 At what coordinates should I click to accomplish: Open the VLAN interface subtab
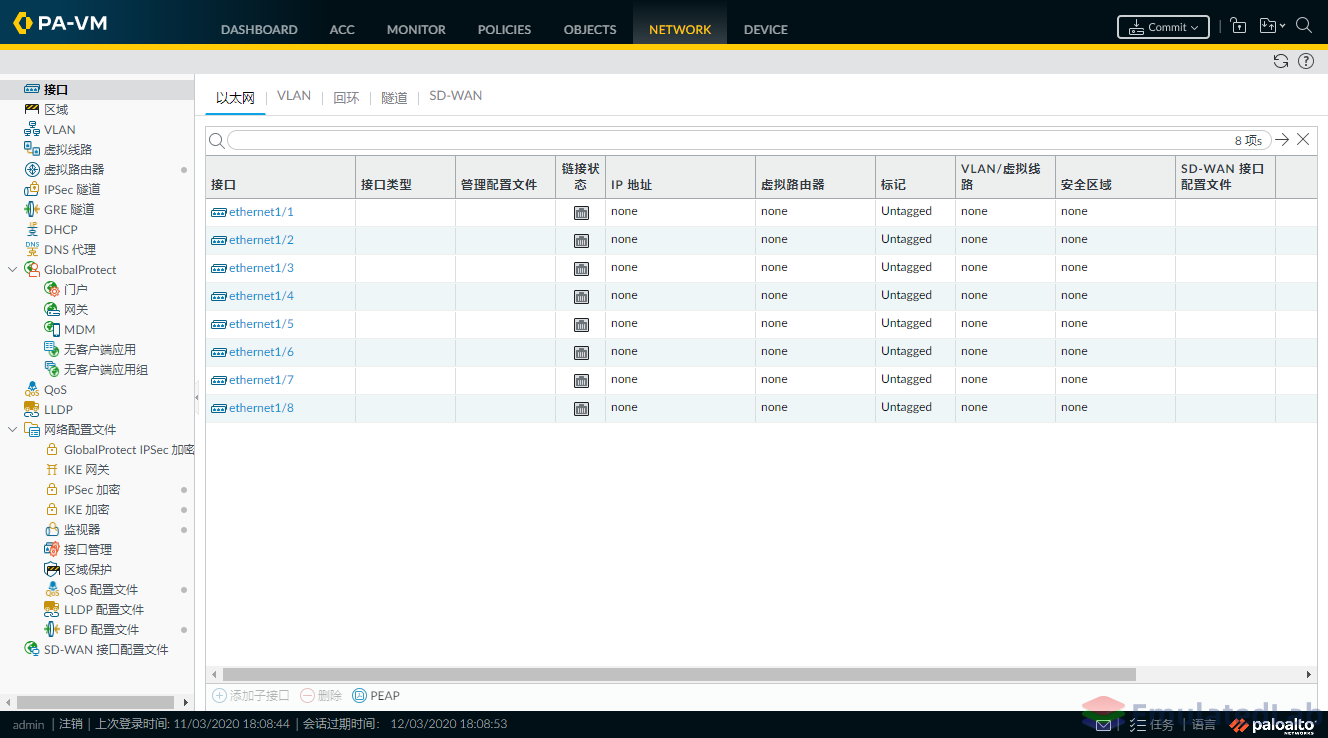pyautogui.click(x=294, y=96)
